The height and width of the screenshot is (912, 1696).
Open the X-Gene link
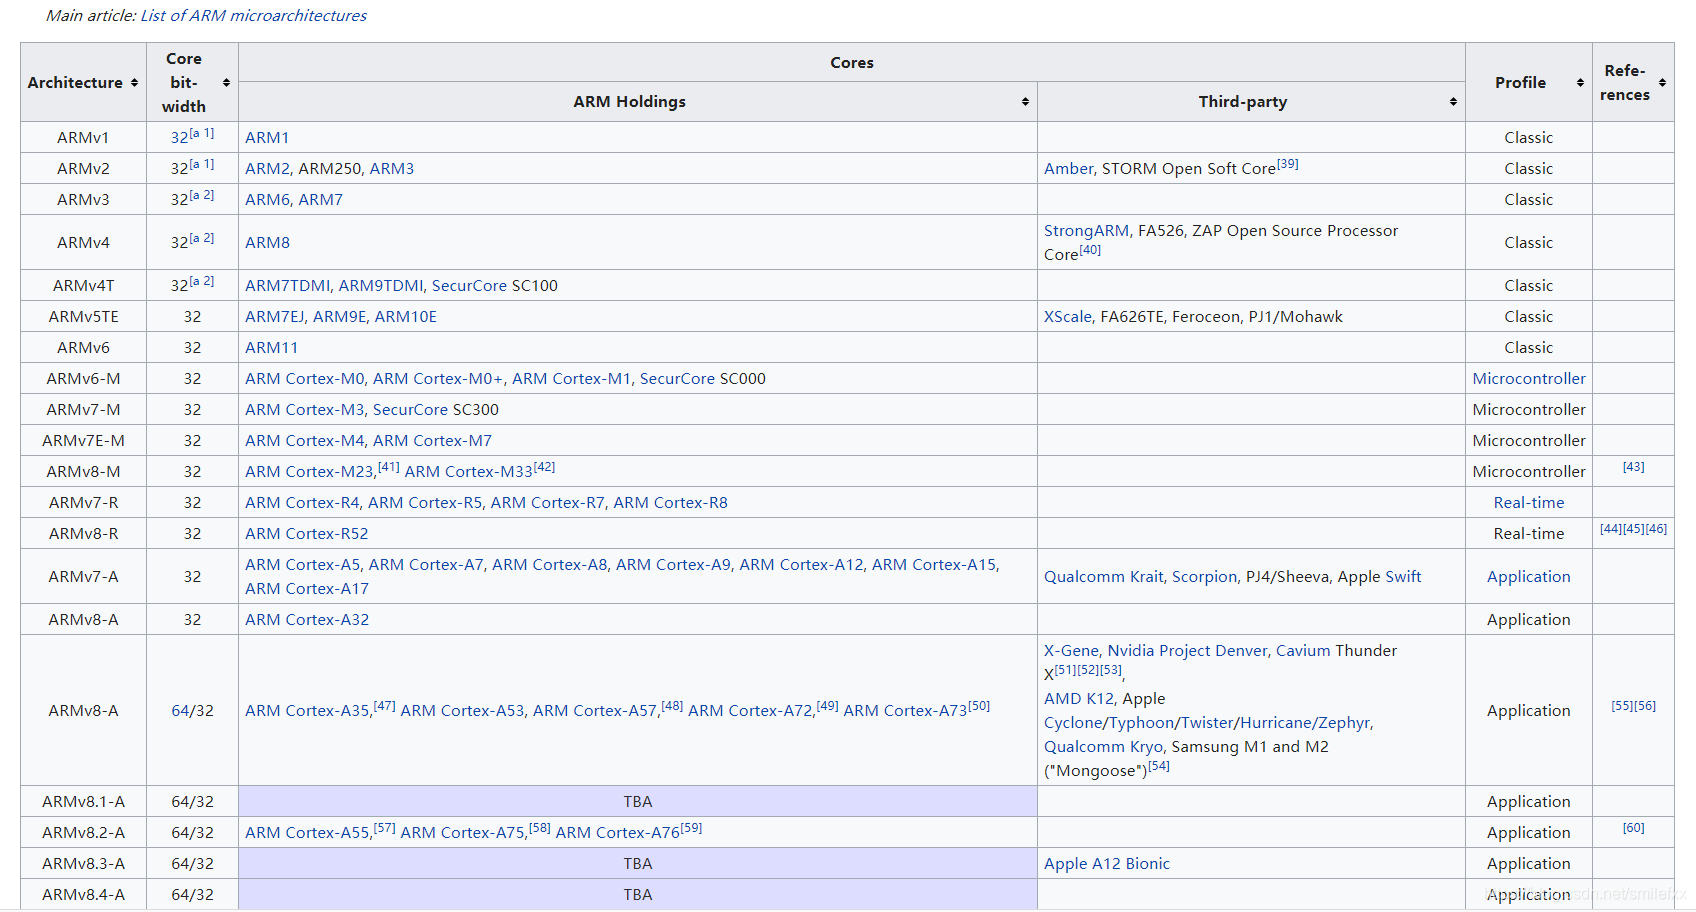tap(1071, 651)
